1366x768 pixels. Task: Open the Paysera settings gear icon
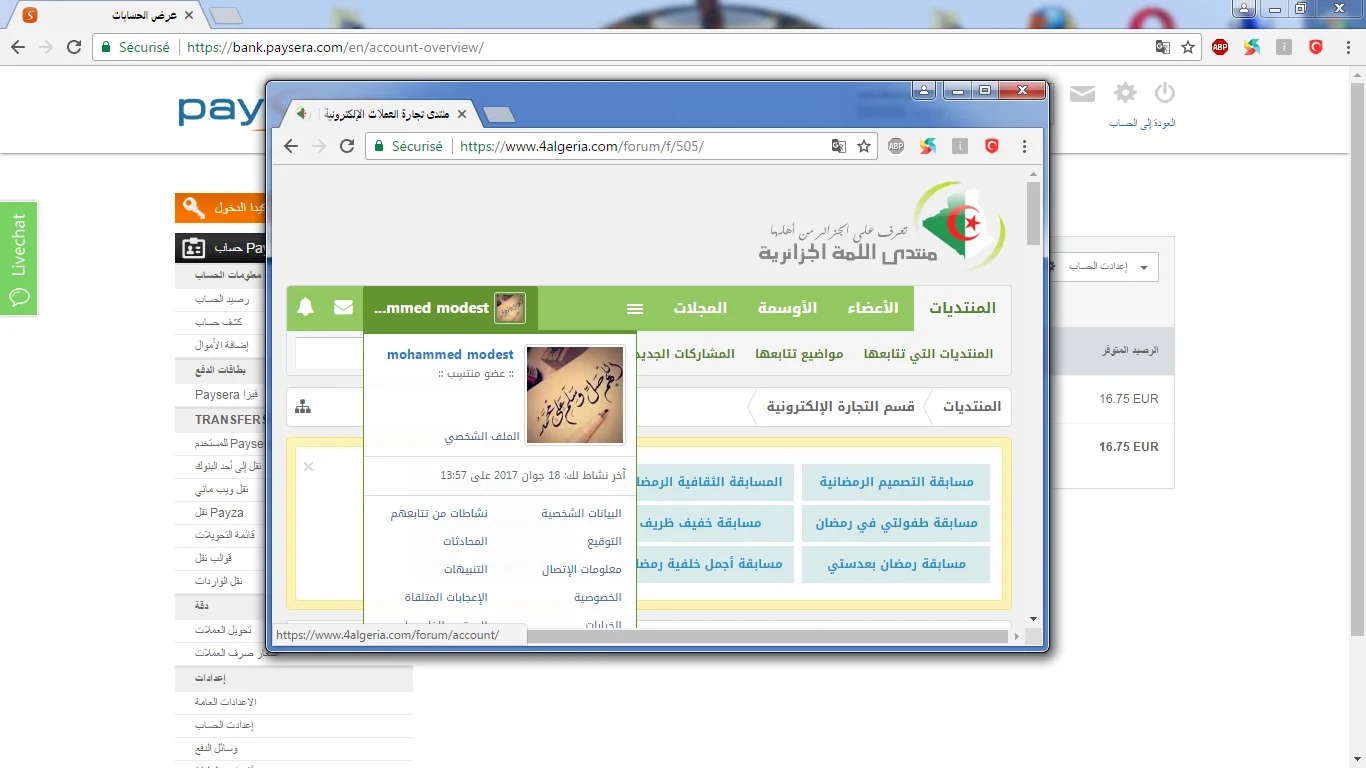click(1125, 93)
